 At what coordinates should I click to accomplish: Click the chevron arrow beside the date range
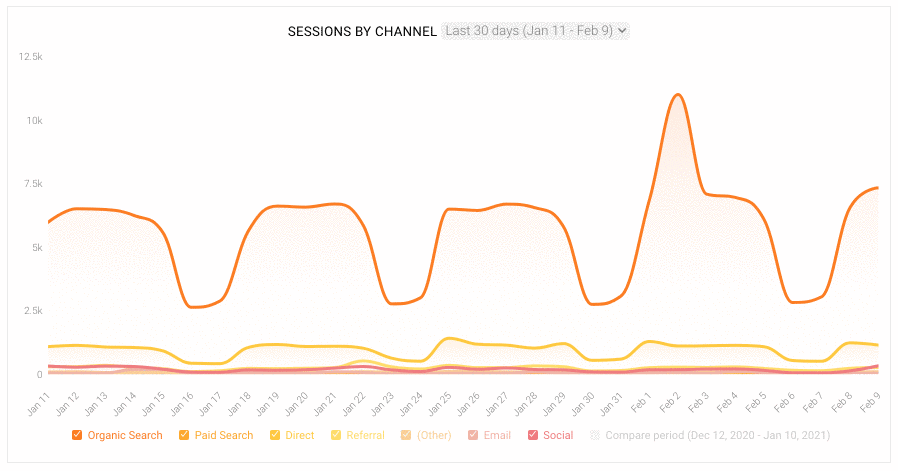(x=622, y=31)
